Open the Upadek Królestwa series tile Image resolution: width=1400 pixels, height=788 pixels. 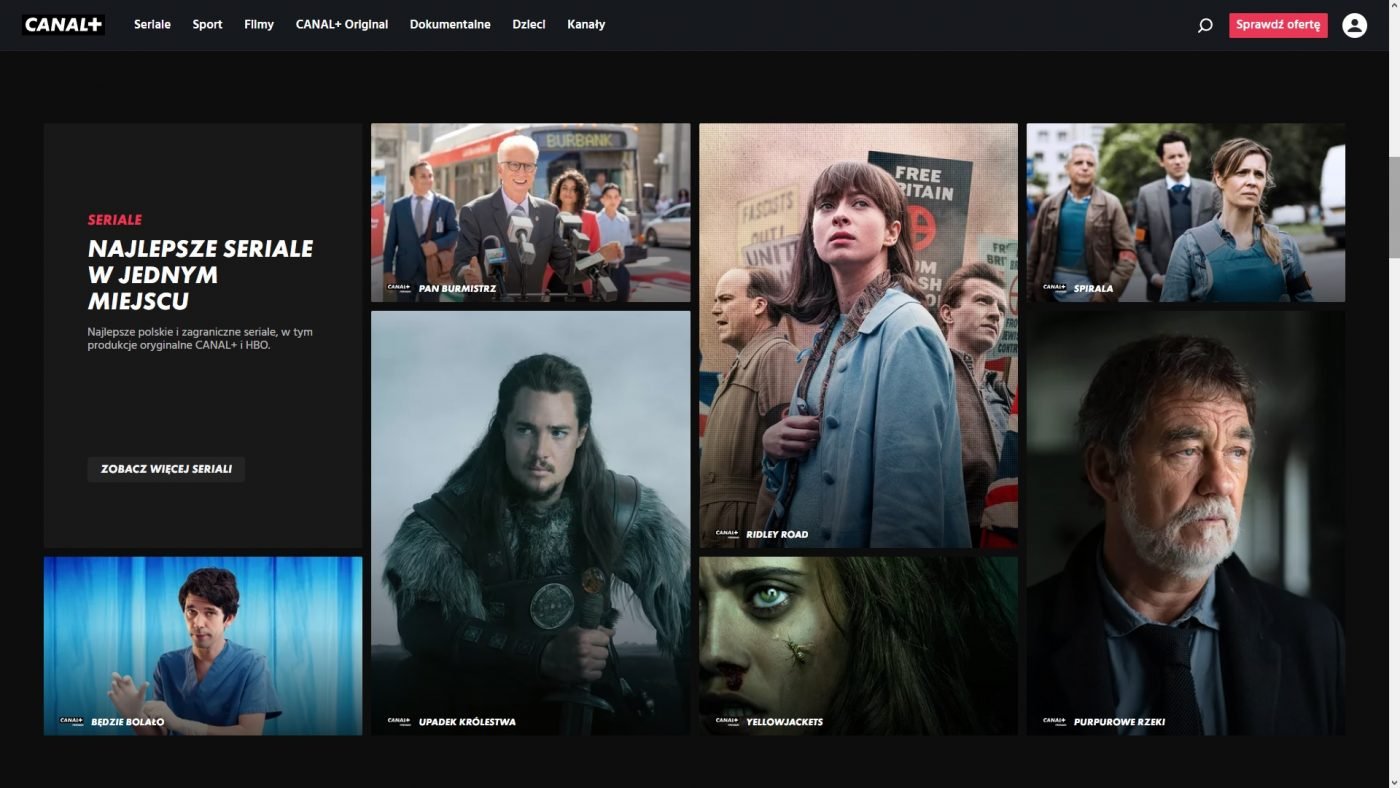tap(530, 523)
